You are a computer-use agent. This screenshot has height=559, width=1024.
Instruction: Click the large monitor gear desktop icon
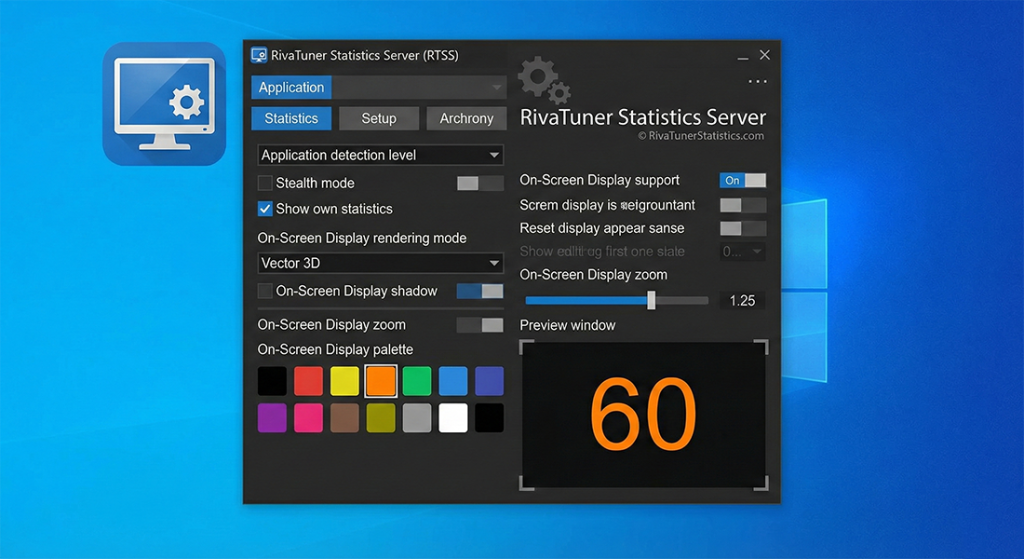(x=164, y=104)
